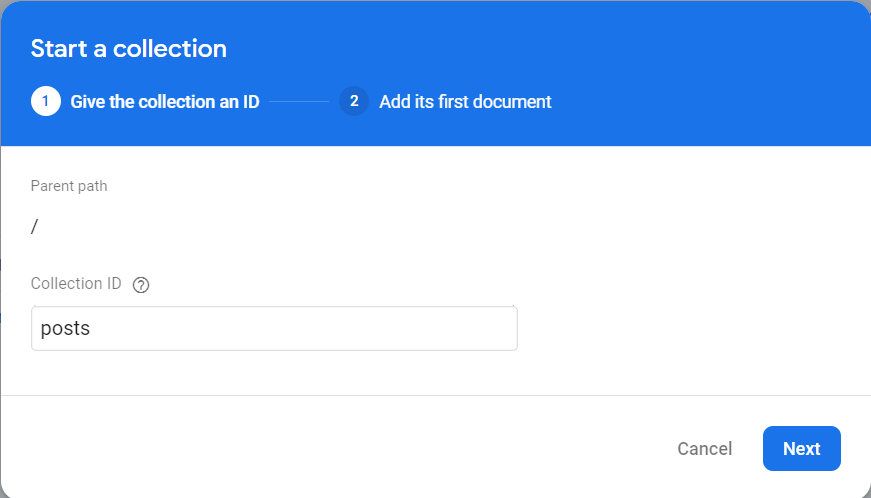Click the 'Start a collection' heading
This screenshot has height=498, width=871.
point(128,49)
